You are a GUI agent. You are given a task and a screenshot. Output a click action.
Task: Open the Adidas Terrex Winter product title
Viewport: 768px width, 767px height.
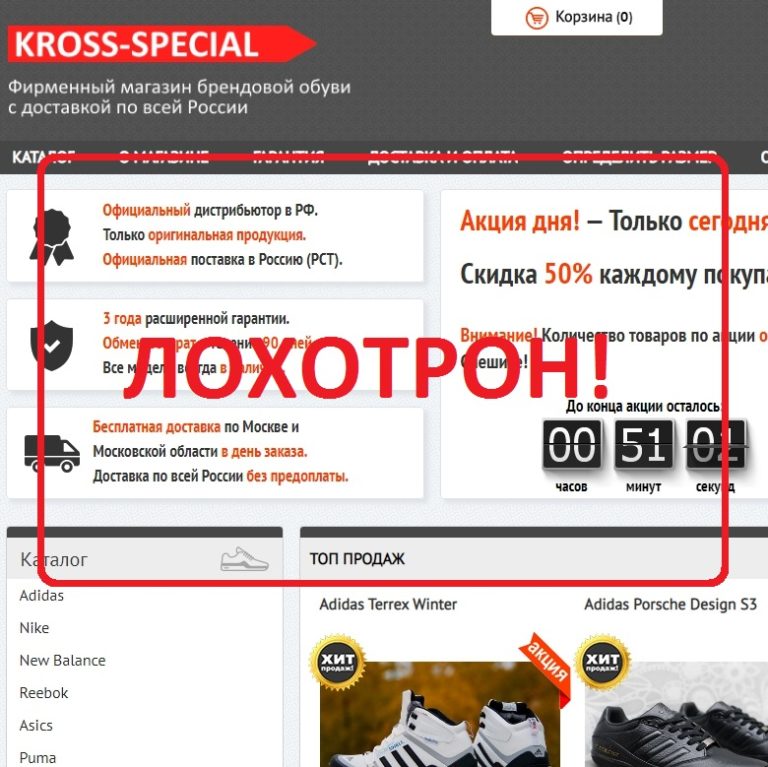pyautogui.click(x=388, y=604)
